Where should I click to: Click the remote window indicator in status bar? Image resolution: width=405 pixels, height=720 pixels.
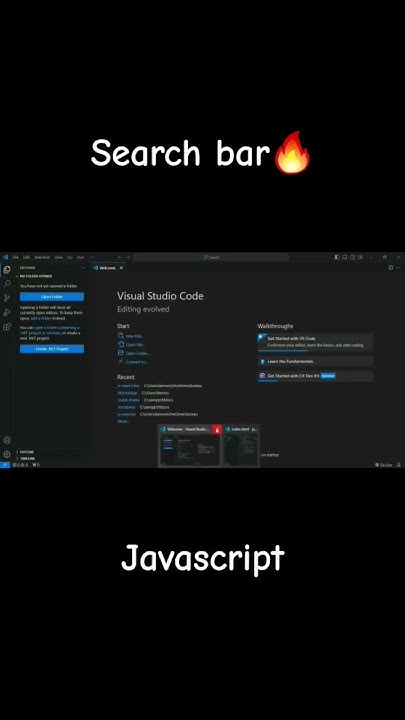(x=5, y=465)
